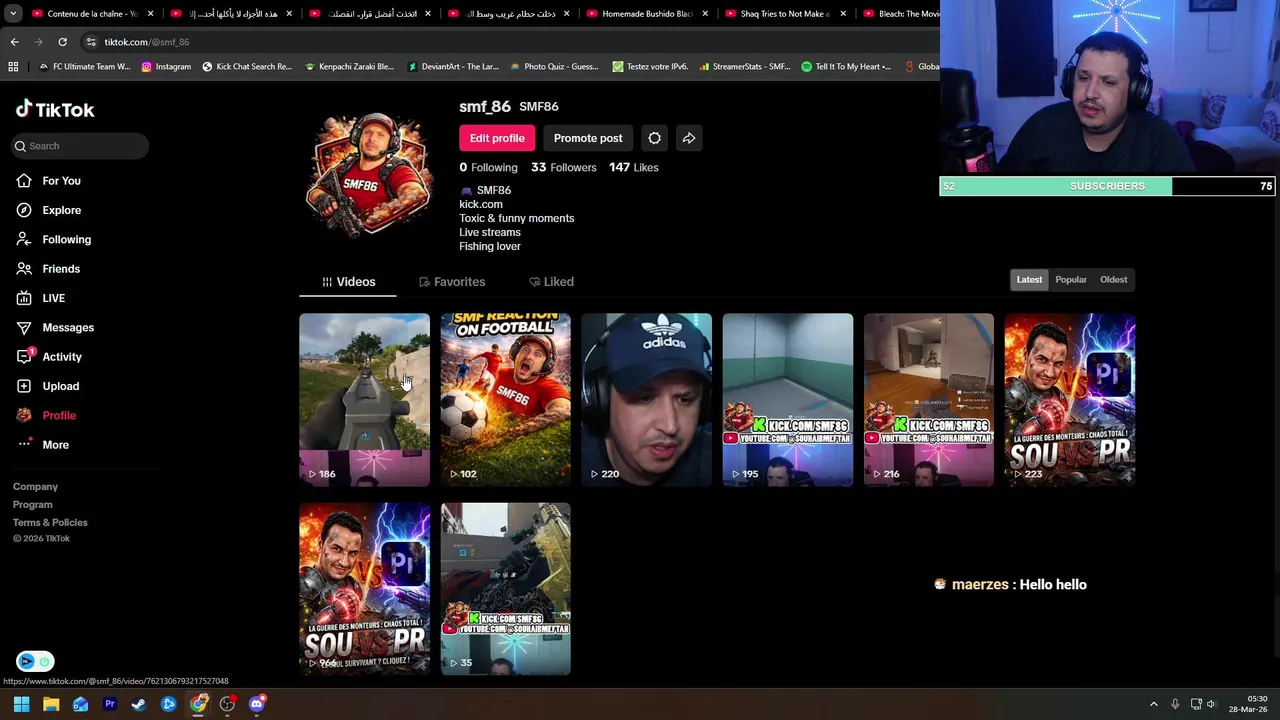Close the Contenu de la chaîne tab
This screenshot has height=720, width=1280.
(x=151, y=14)
